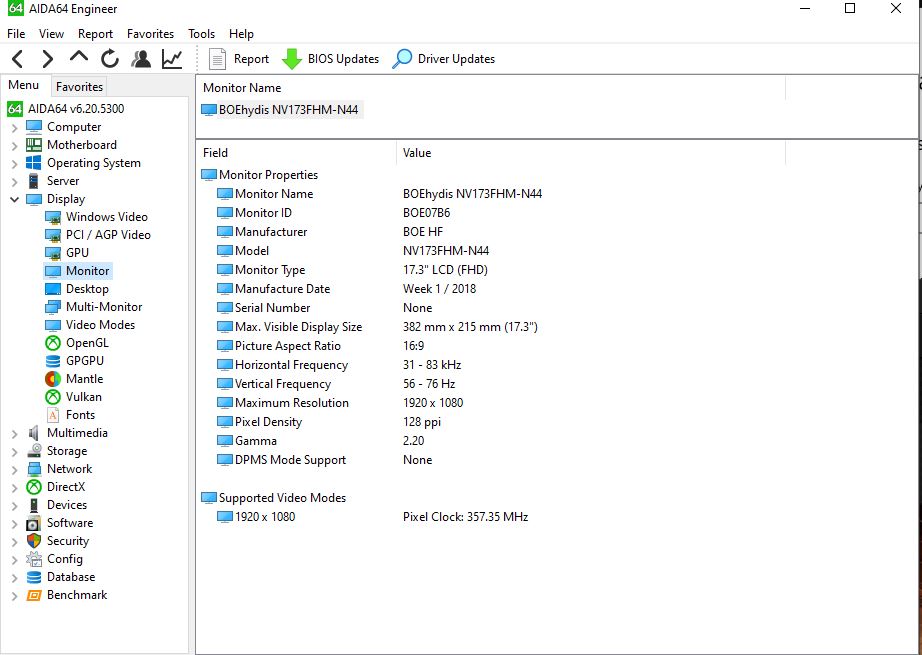Viewport: 922px width, 655px height.
Task: Click the Report document icon
Action: click(218, 59)
